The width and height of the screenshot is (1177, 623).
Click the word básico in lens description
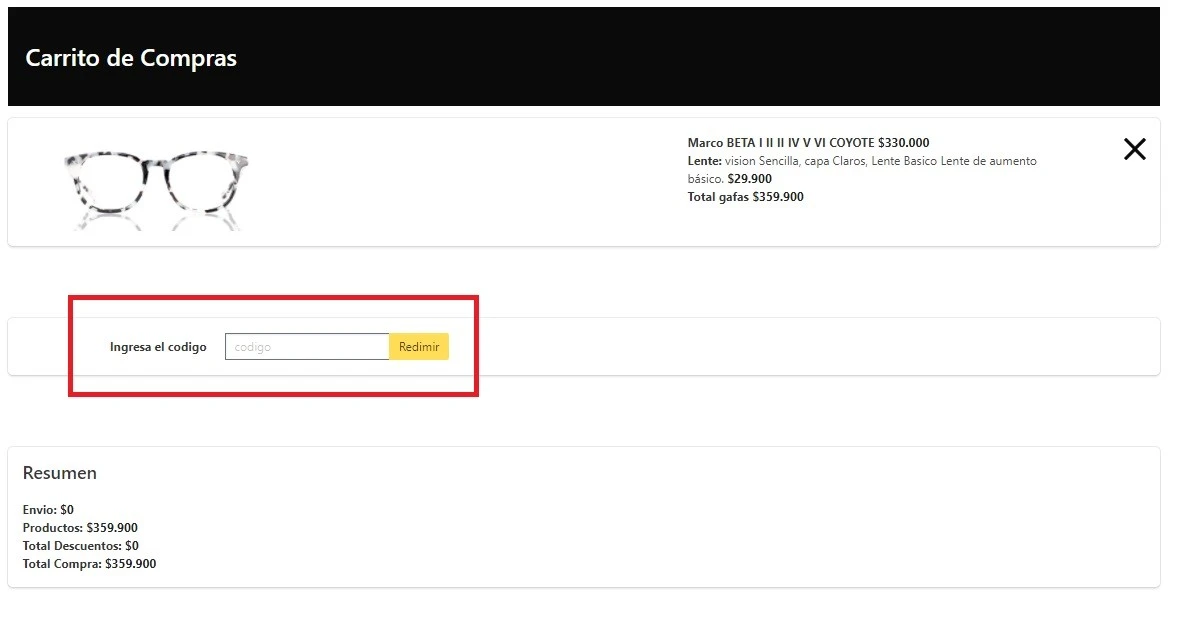click(704, 179)
